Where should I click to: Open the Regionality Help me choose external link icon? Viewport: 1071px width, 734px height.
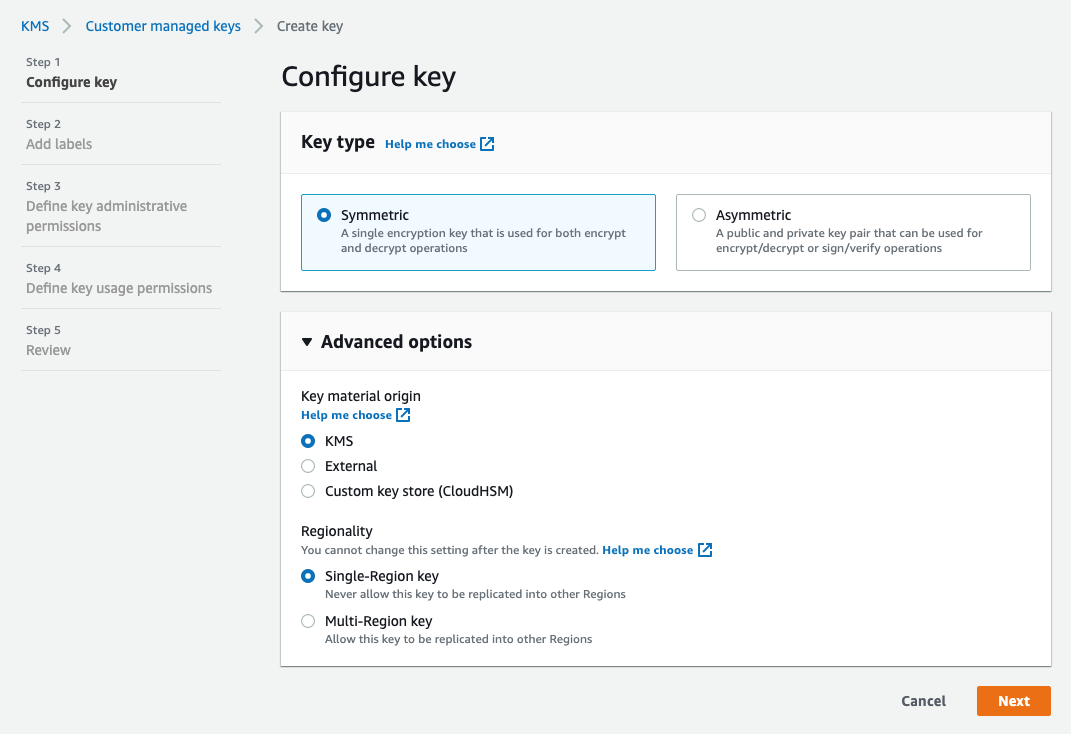705,549
